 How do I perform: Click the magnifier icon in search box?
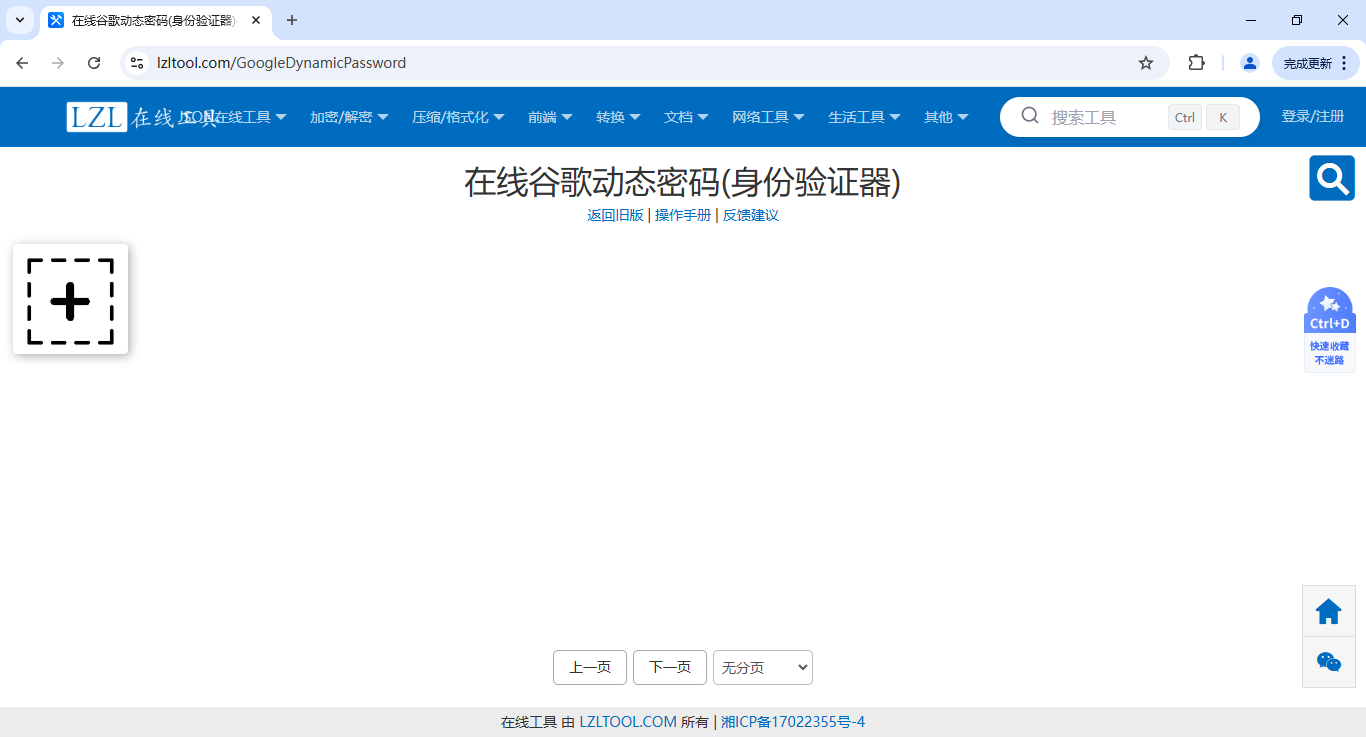(x=1030, y=116)
